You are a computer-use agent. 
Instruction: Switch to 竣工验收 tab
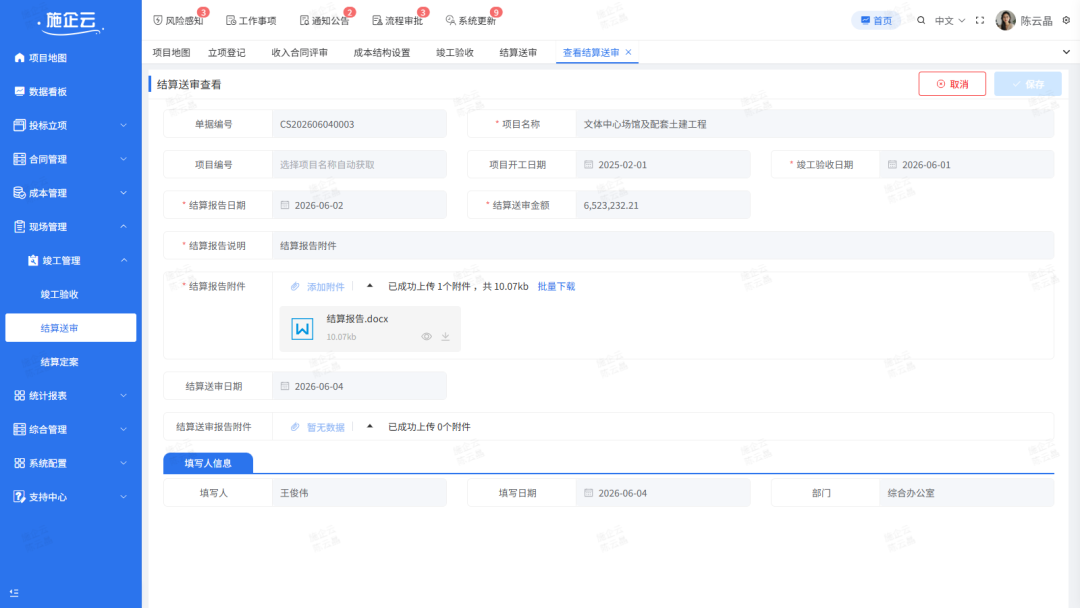click(x=455, y=52)
